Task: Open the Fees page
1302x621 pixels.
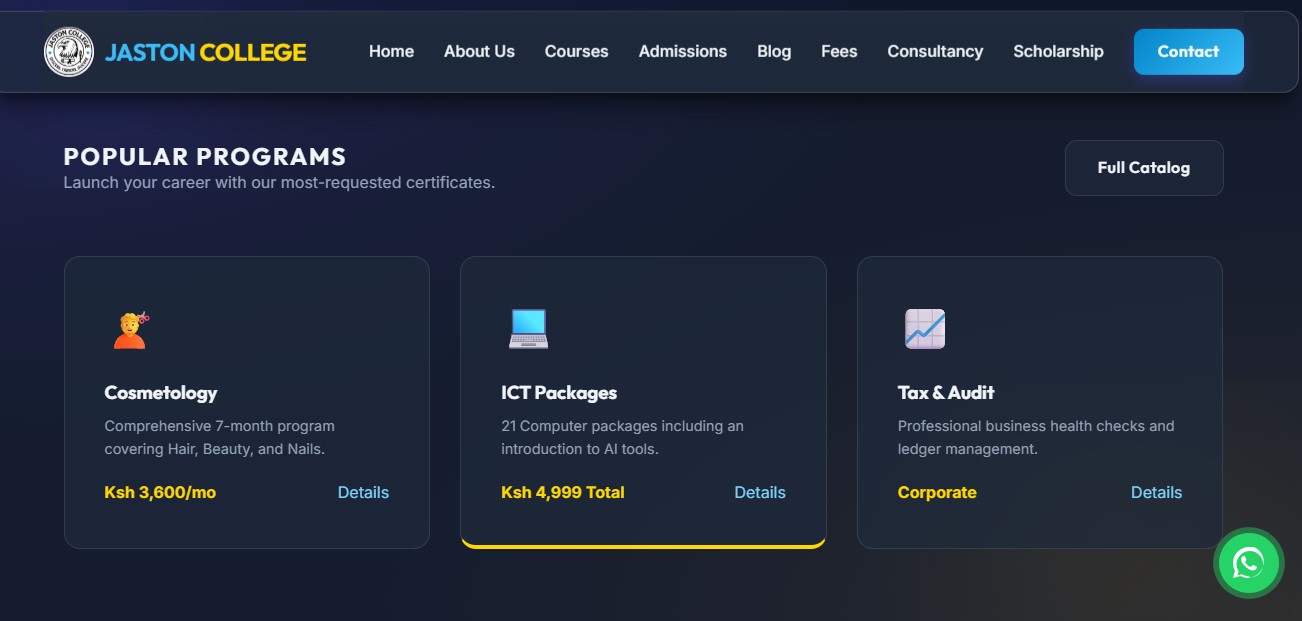Action: pos(839,52)
